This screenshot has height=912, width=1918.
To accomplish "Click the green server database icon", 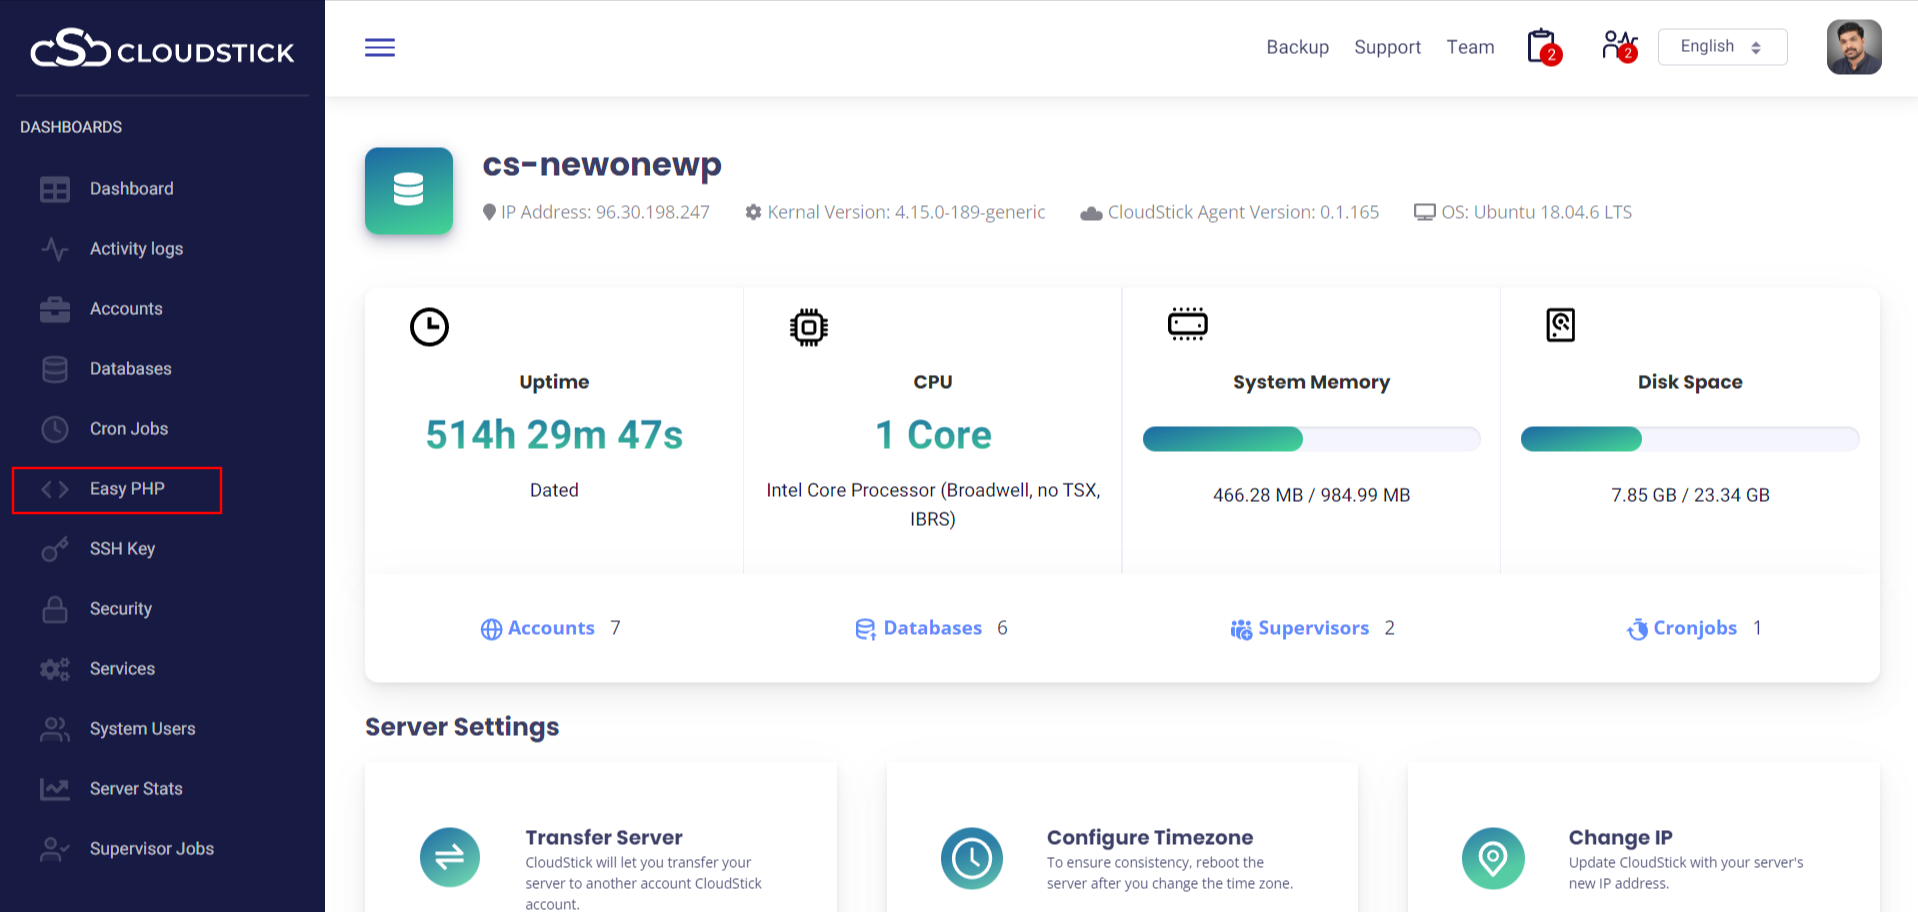I will 409,191.
